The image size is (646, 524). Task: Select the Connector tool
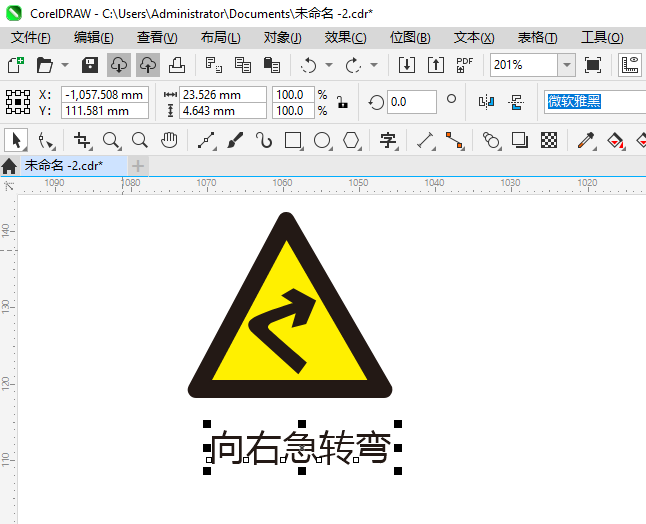pos(454,140)
